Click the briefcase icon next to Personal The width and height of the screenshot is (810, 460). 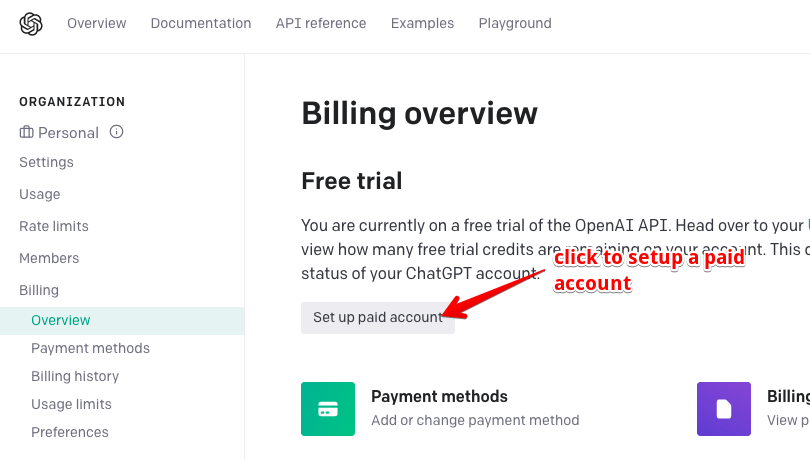26,132
